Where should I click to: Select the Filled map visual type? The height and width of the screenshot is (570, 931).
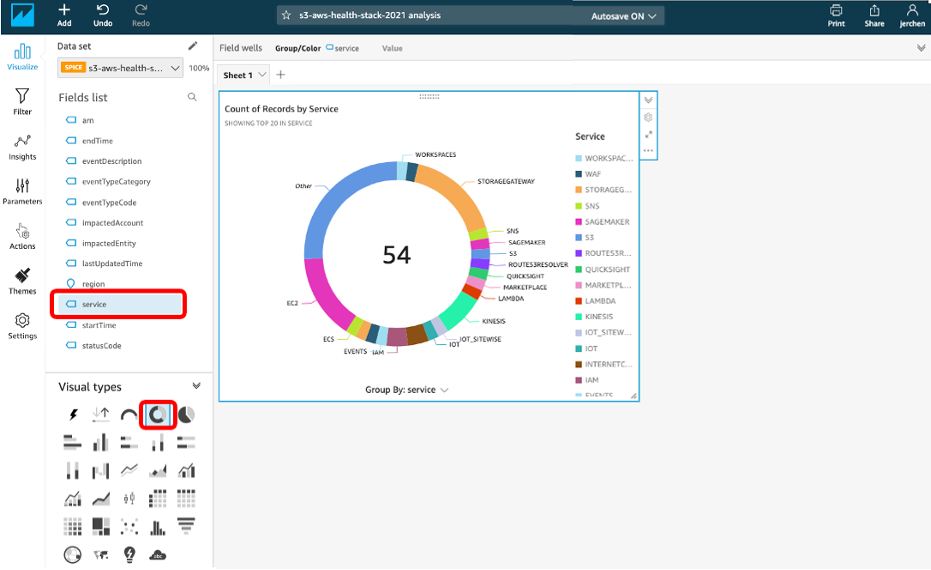click(101, 555)
